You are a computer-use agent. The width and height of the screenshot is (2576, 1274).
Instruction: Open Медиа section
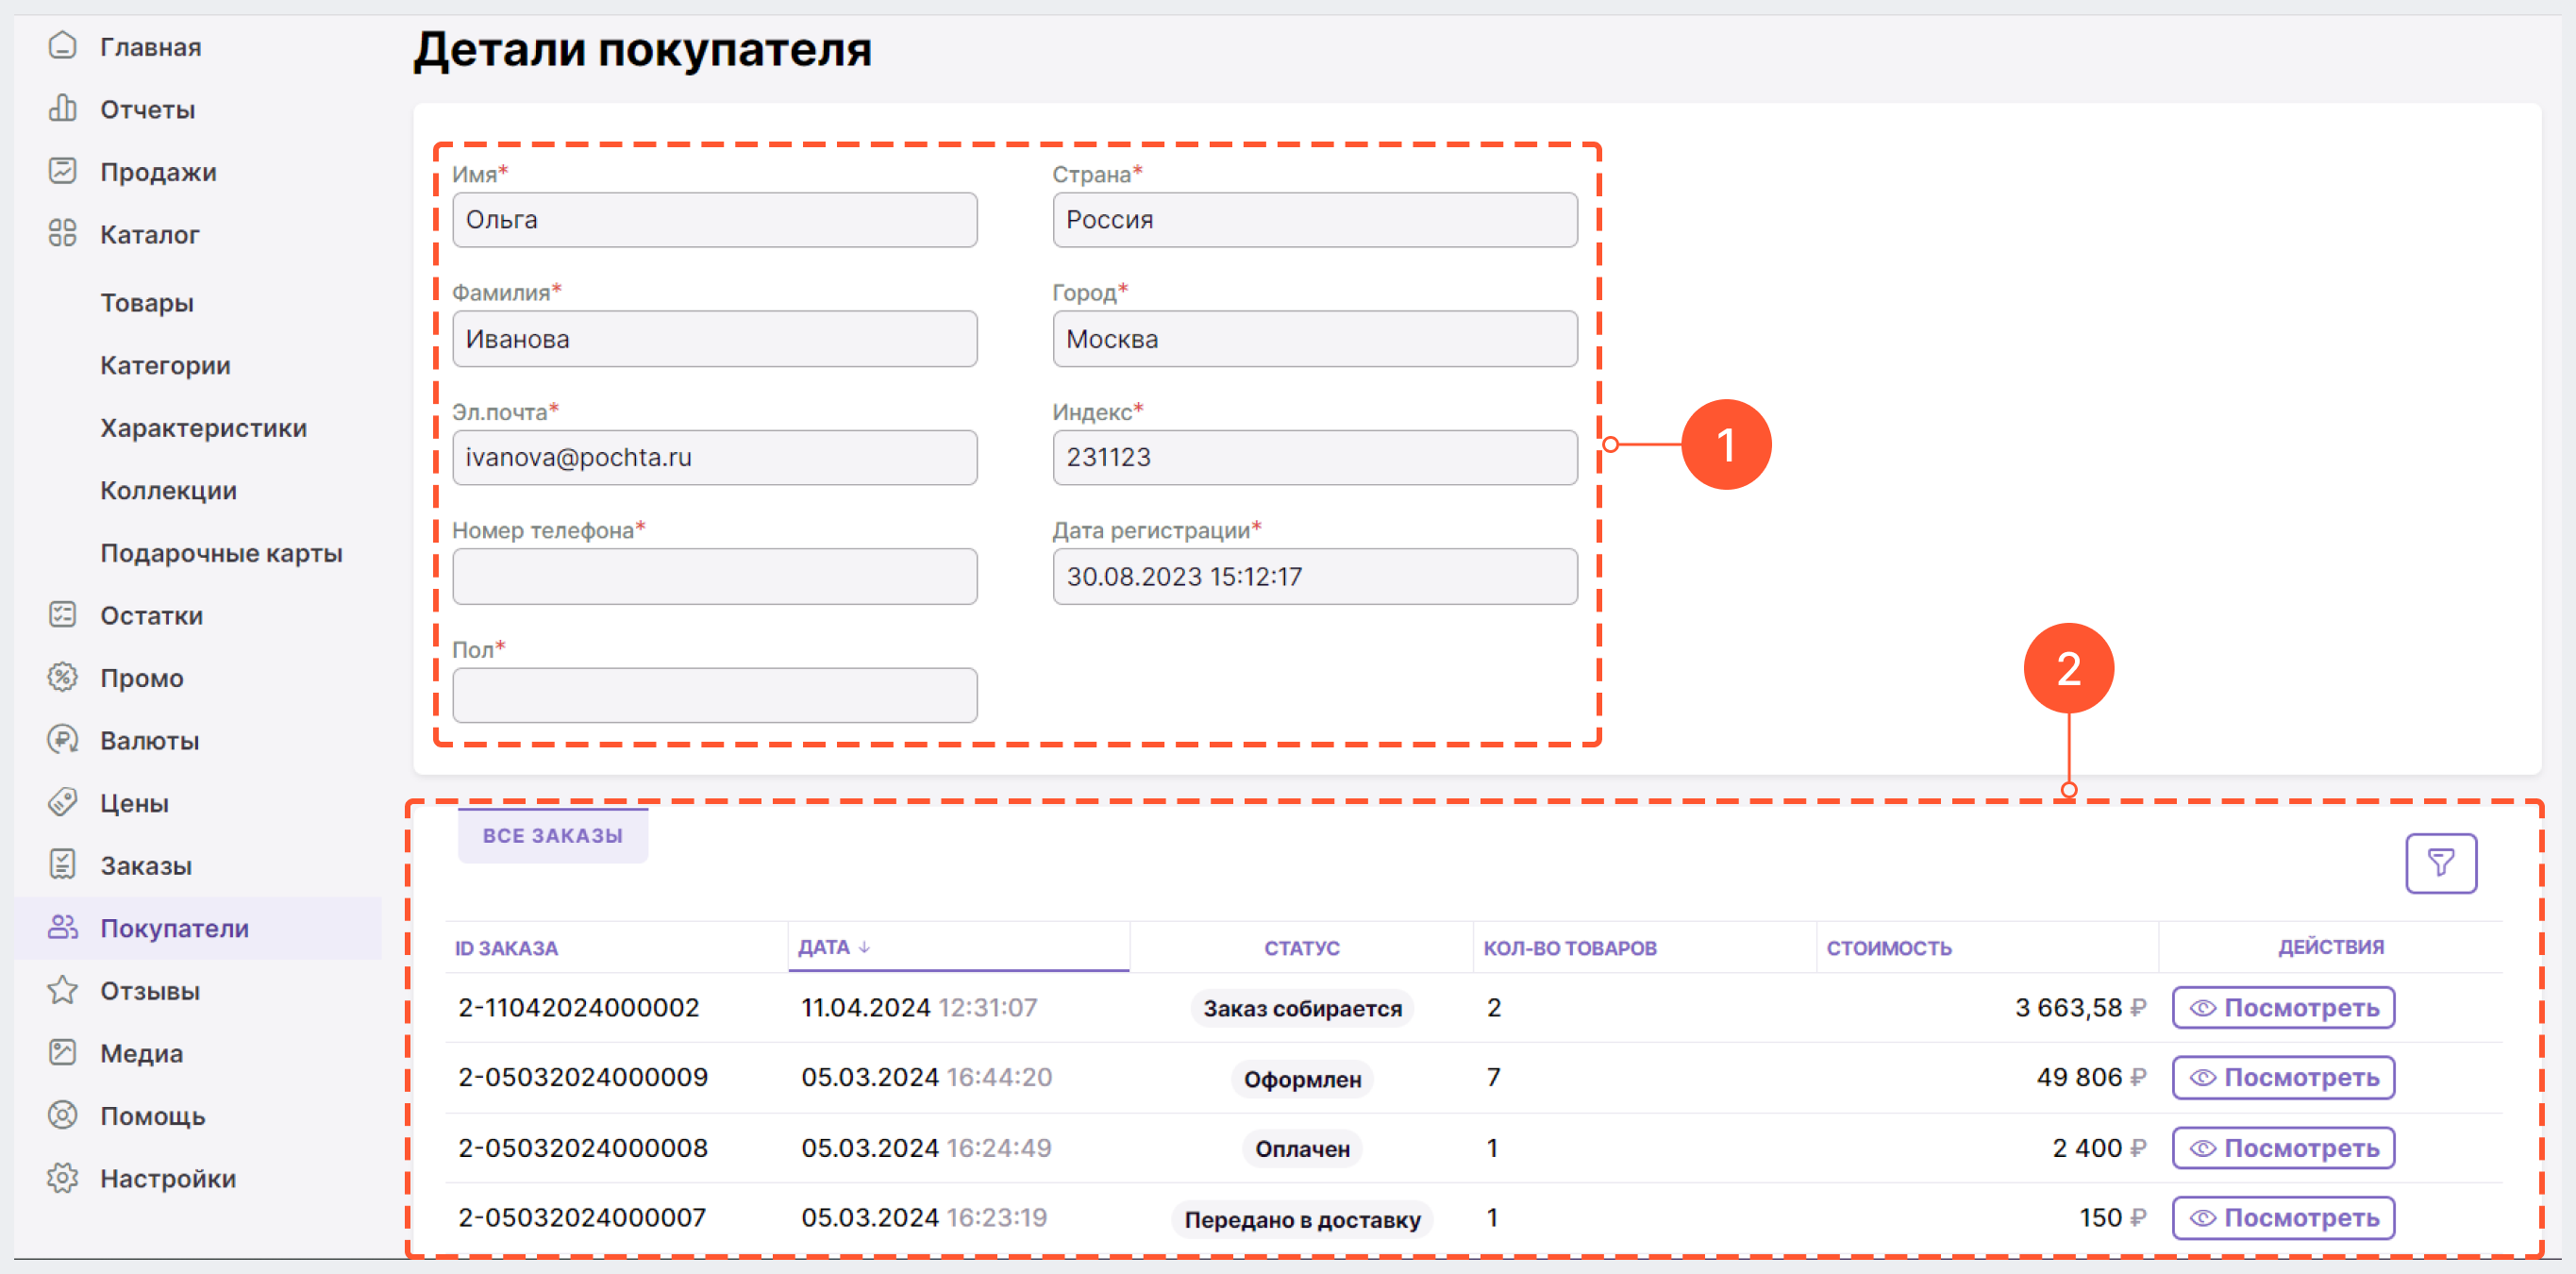[141, 1053]
